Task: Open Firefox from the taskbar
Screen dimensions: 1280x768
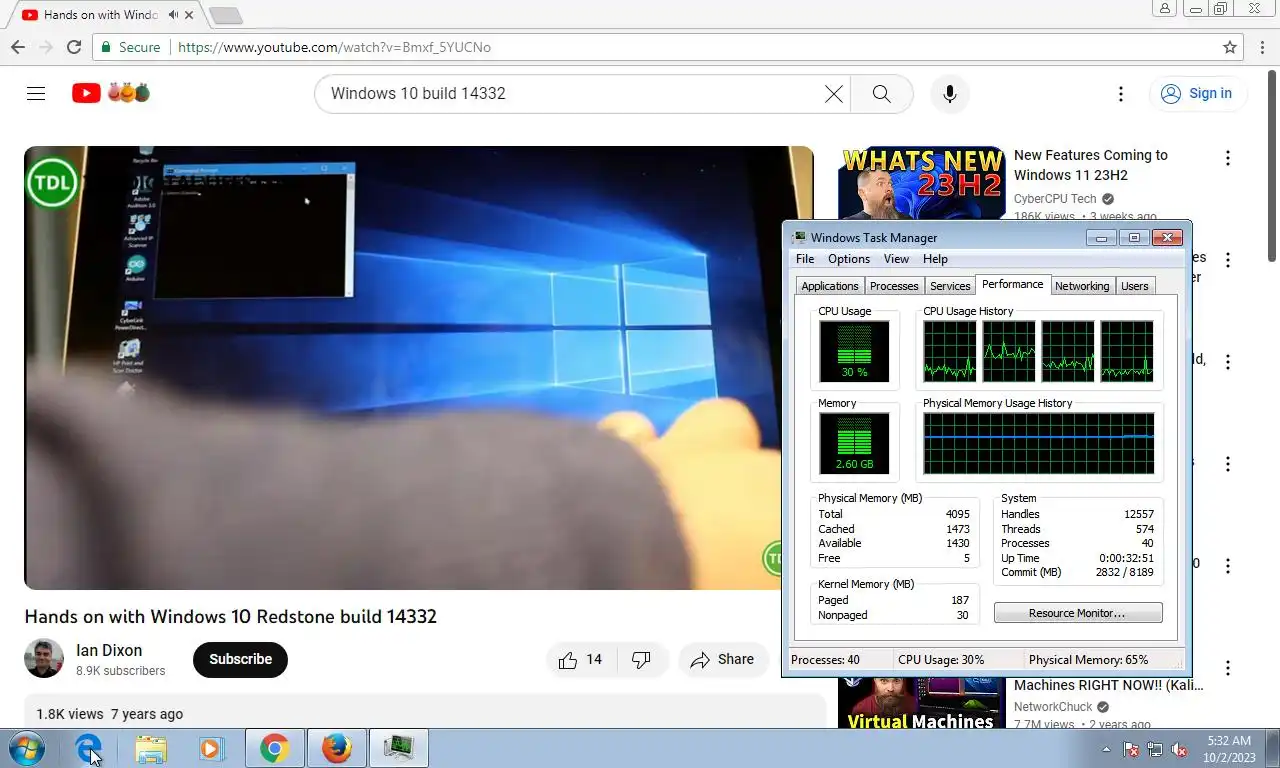Action: pos(337,748)
